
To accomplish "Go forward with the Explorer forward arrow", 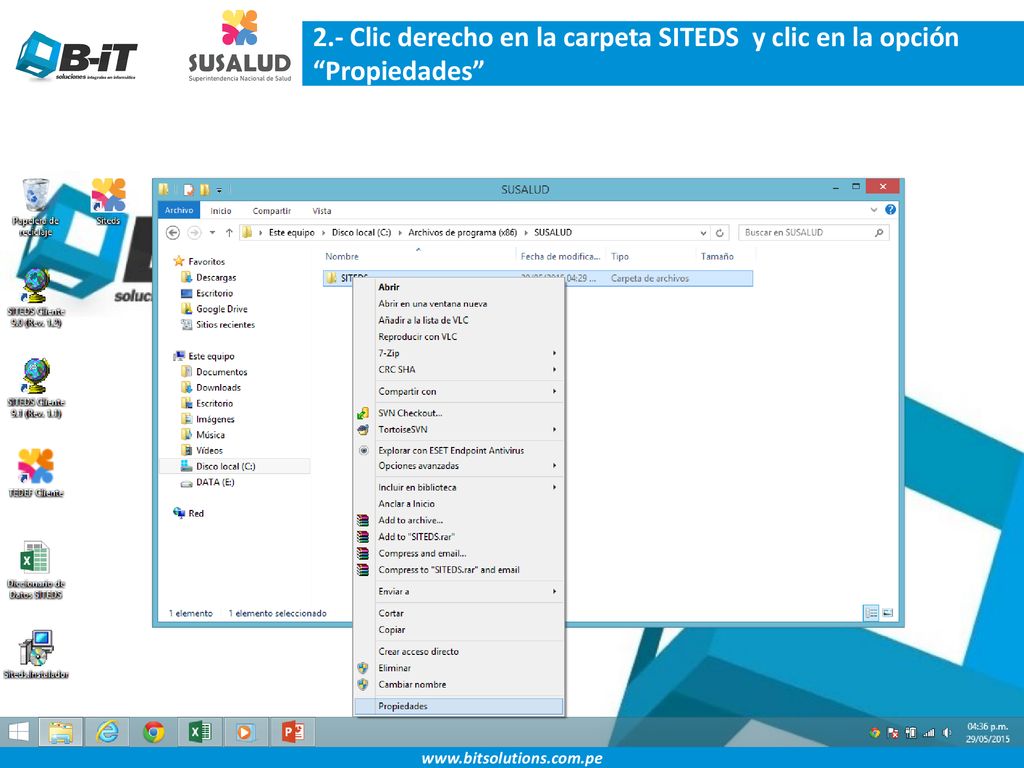I will coord(194,232).
